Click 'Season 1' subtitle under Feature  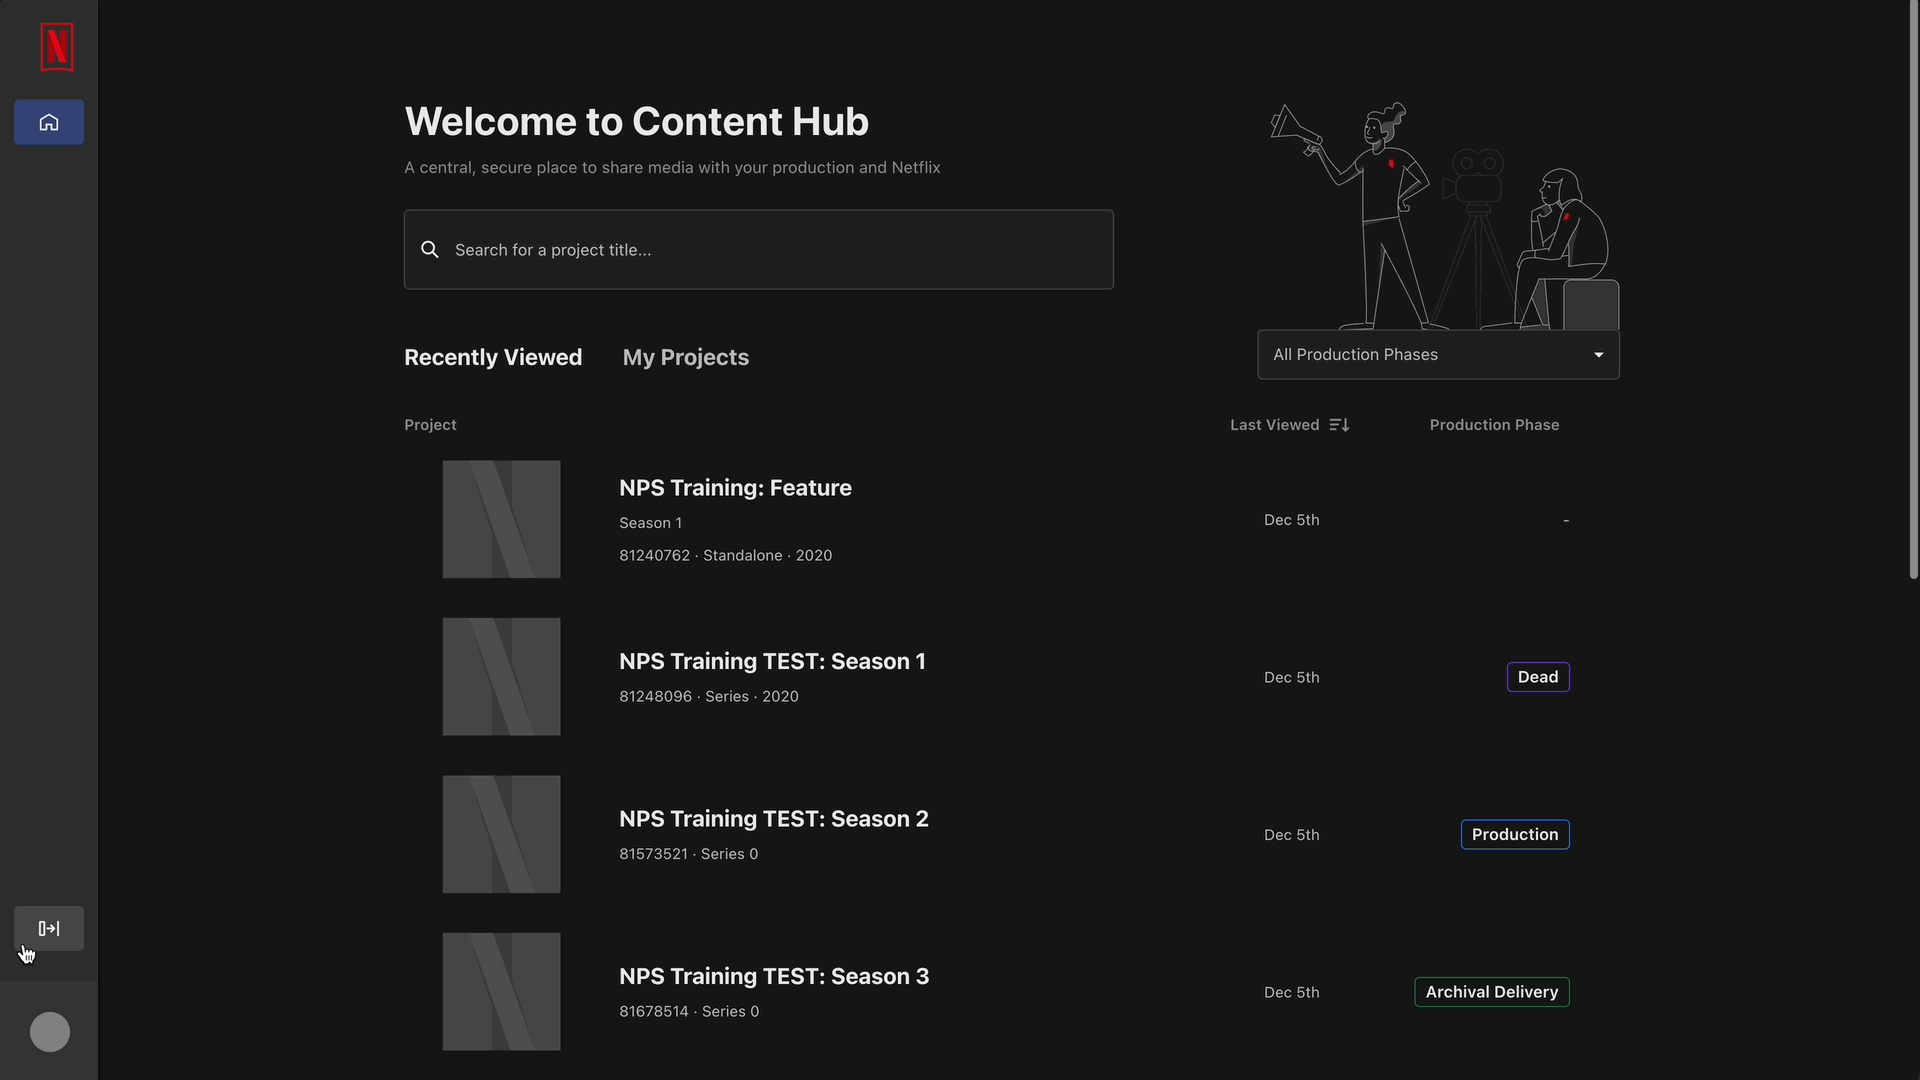650,523
